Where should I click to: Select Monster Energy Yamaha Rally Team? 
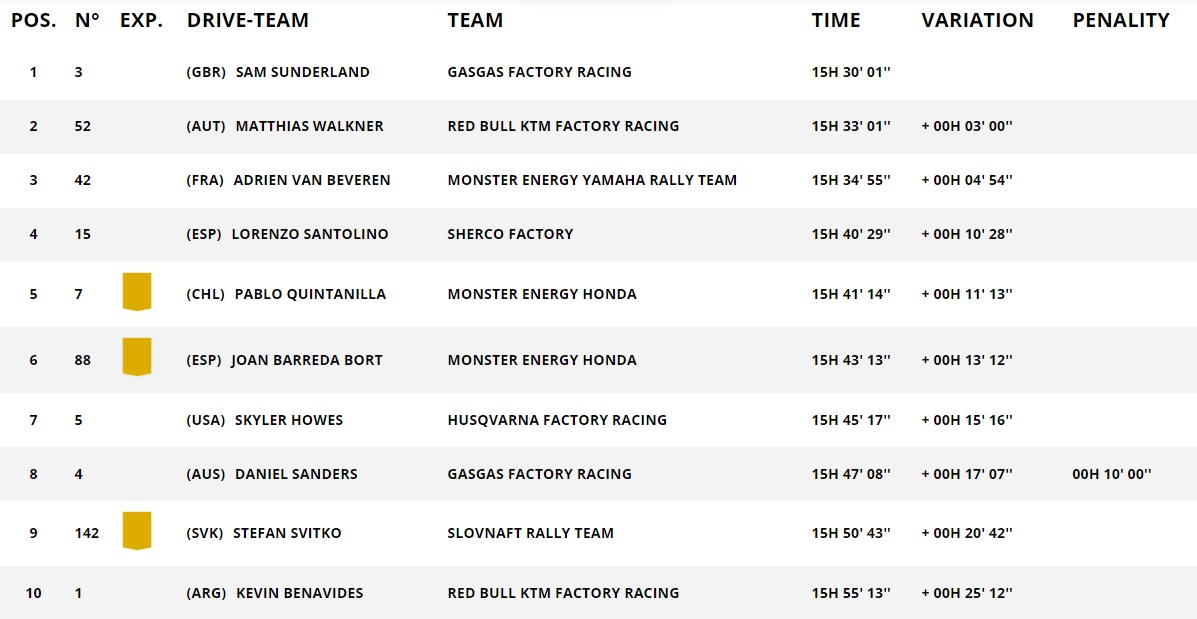click(592, 180)
